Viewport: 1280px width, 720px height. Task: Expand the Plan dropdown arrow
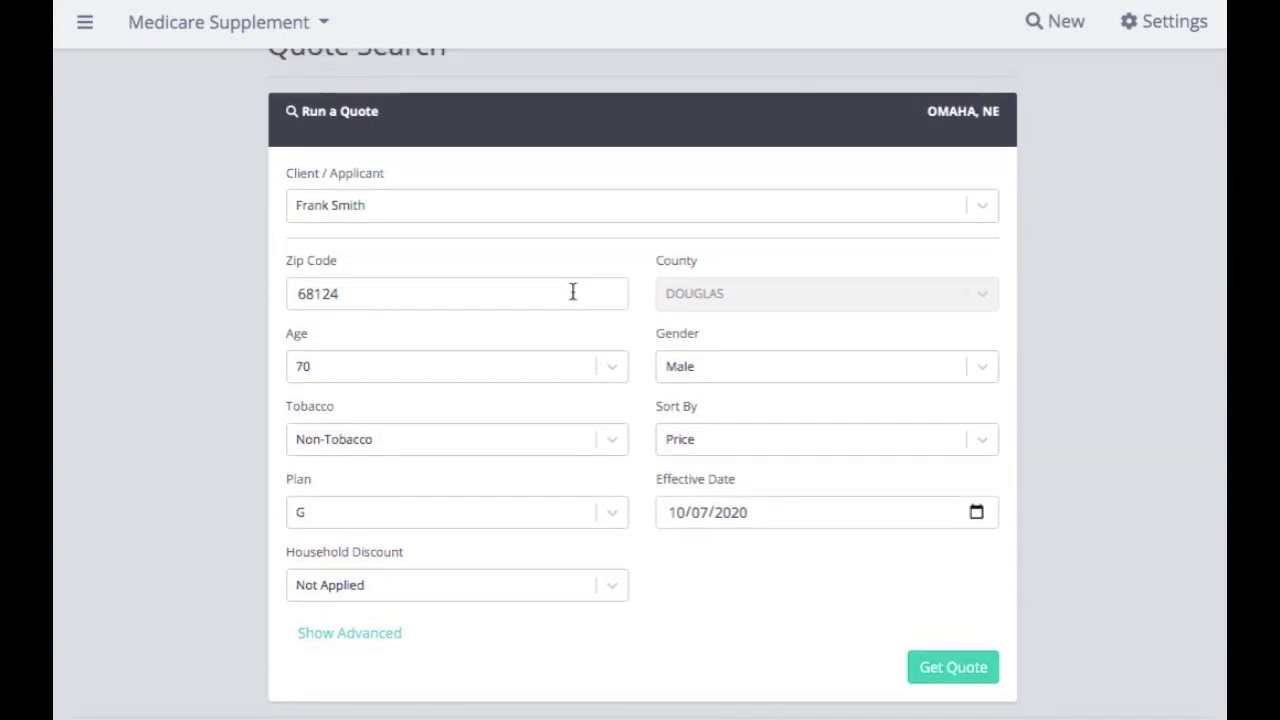(x=612, y=512)
